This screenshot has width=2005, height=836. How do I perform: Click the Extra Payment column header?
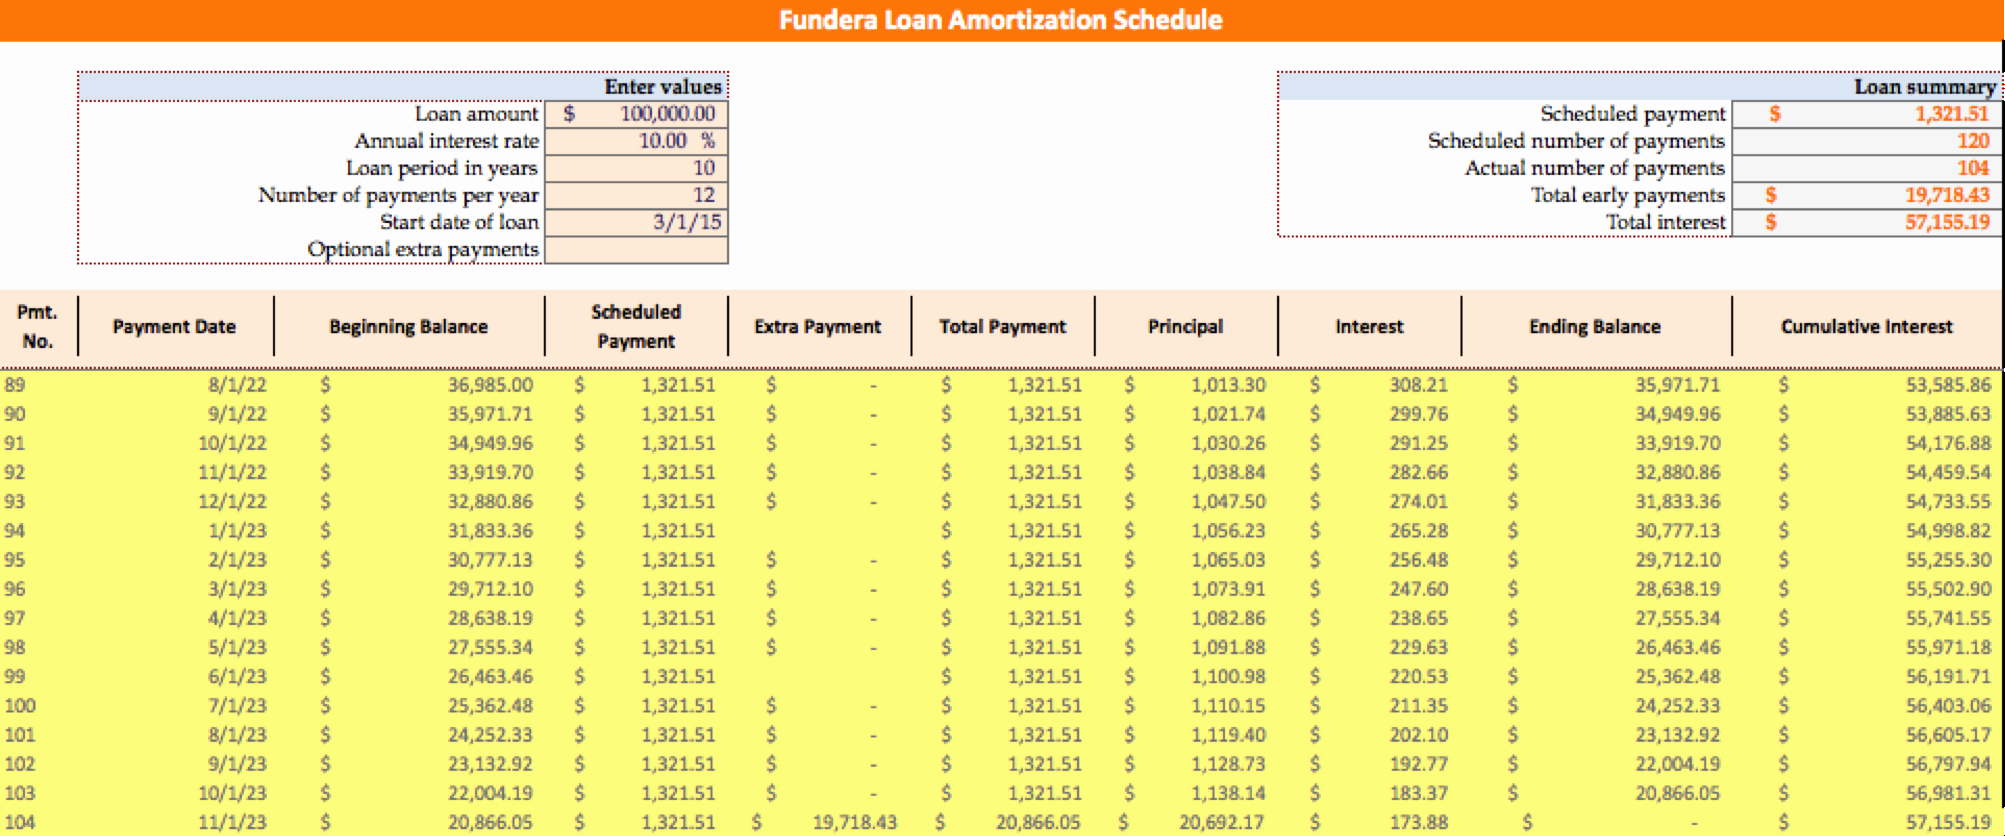tap(818, 327)
